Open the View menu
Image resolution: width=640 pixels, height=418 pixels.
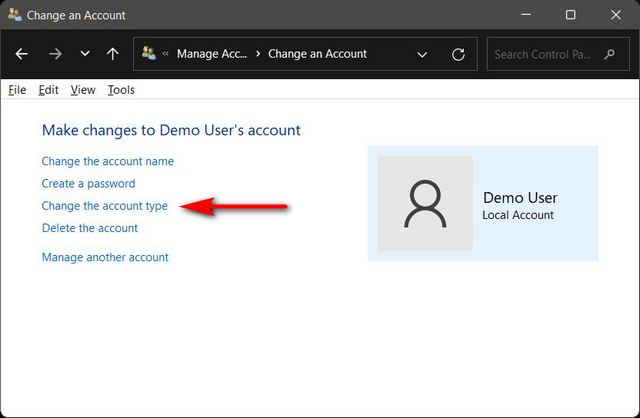tap(83, 90)
